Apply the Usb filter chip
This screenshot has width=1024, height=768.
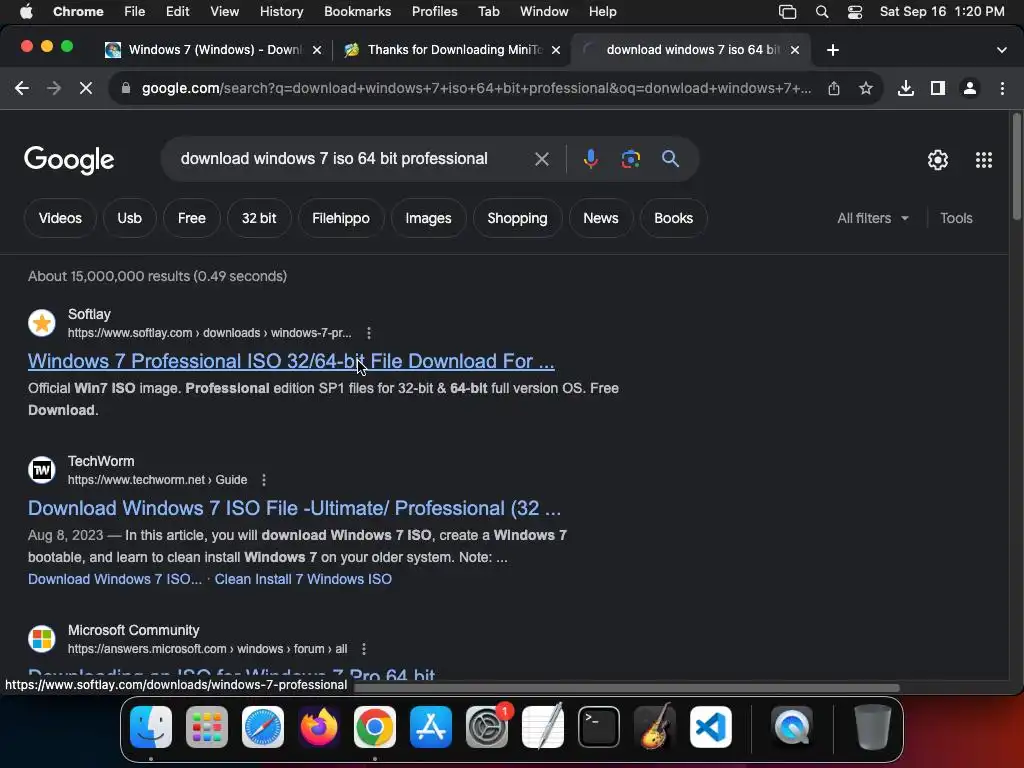click(129, 218)
